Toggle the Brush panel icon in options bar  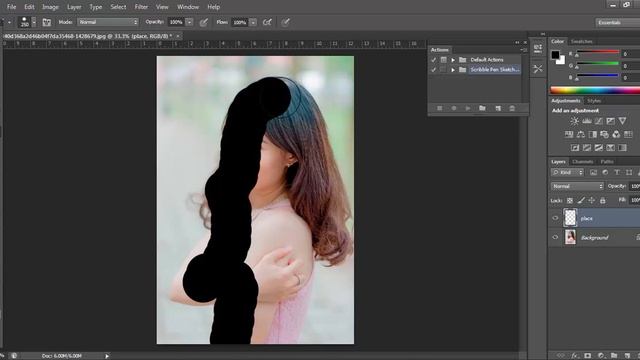tap(47, 22)
